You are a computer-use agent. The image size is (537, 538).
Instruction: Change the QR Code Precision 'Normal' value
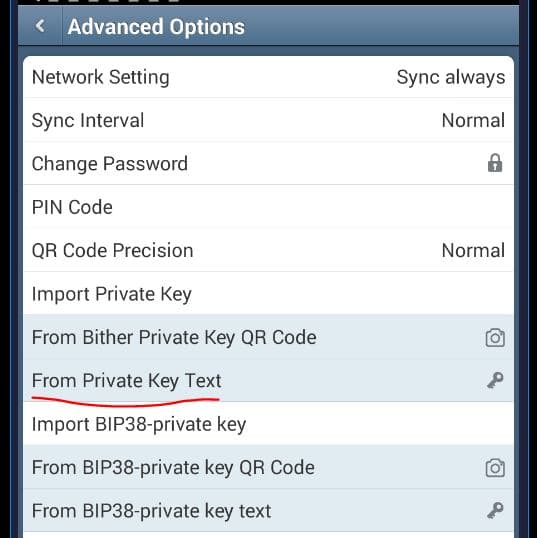tap(473, 250)
